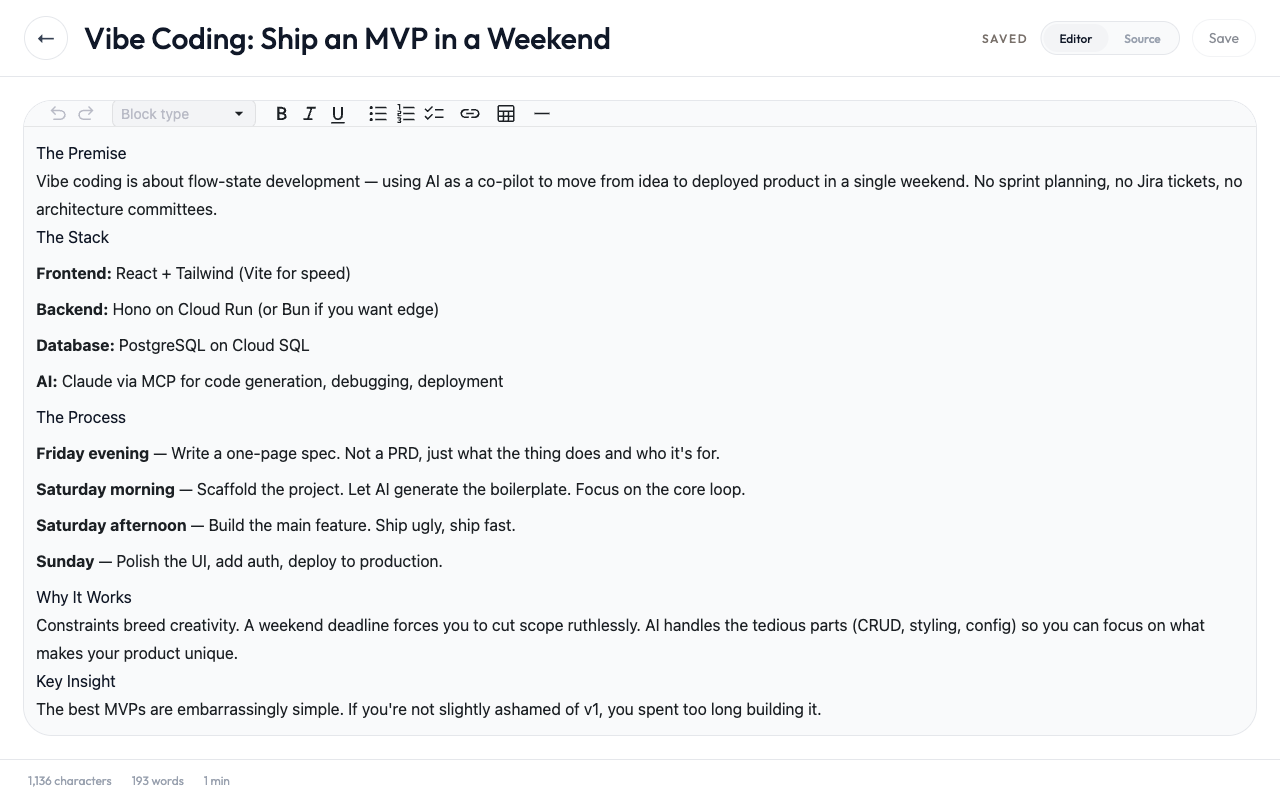Toggle underline formatting
The height and width of the screenshot is (800, 1280).
pos(338,114)
